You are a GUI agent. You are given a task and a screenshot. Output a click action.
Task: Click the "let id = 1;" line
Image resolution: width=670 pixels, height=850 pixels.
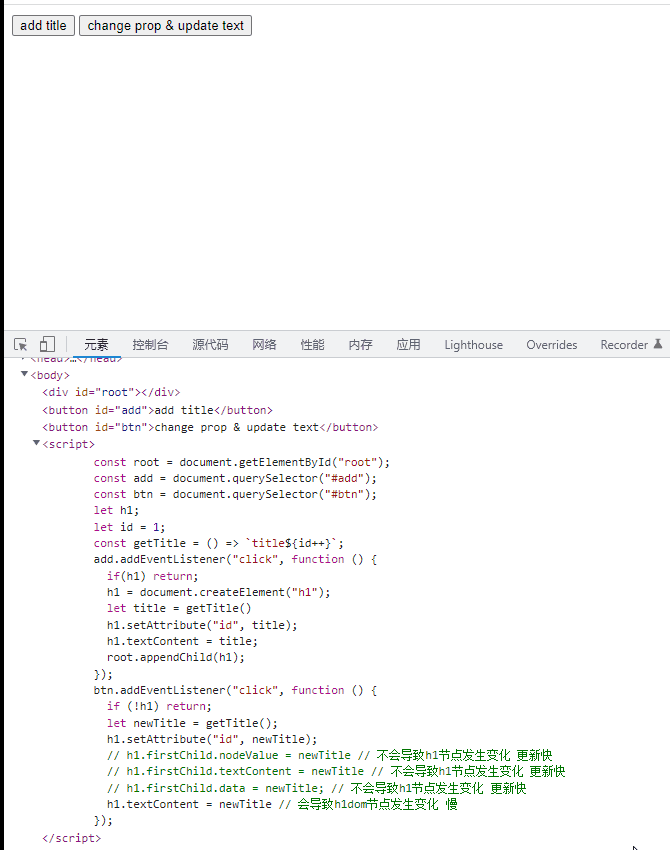[x=129, y=527]
